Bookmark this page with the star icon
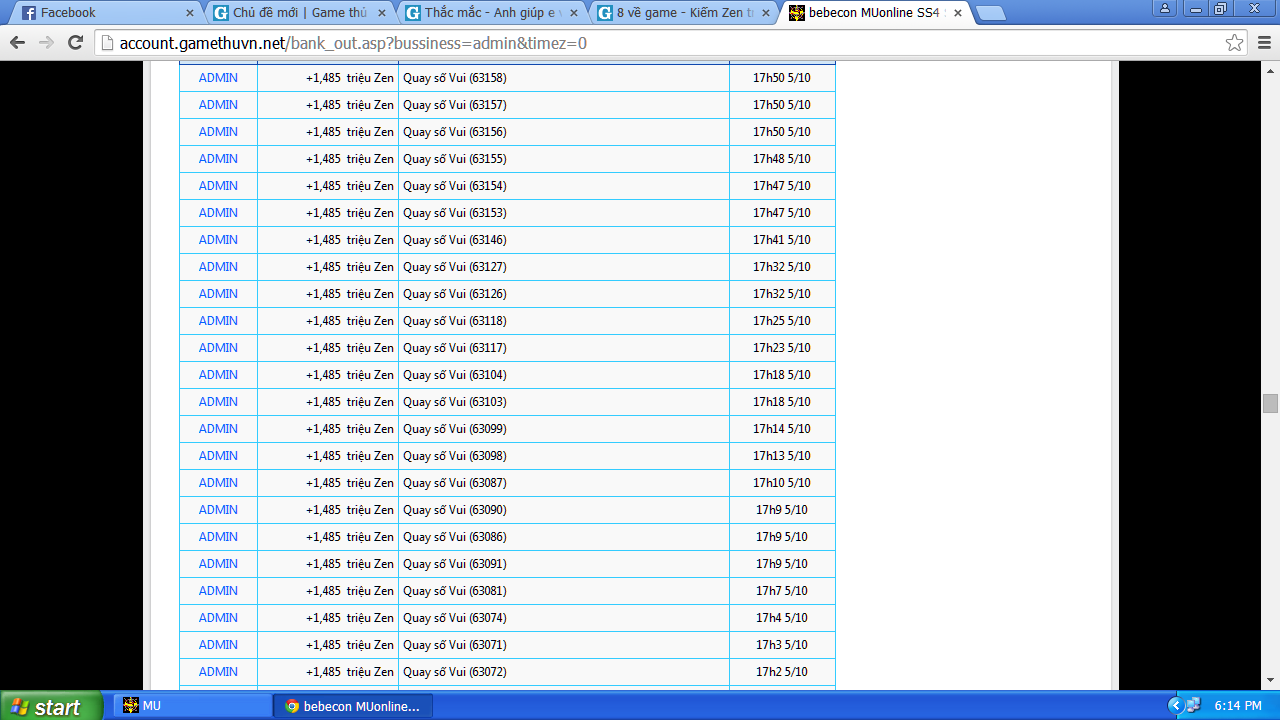Viewport: 1280px width, 720px height. 1235,43
